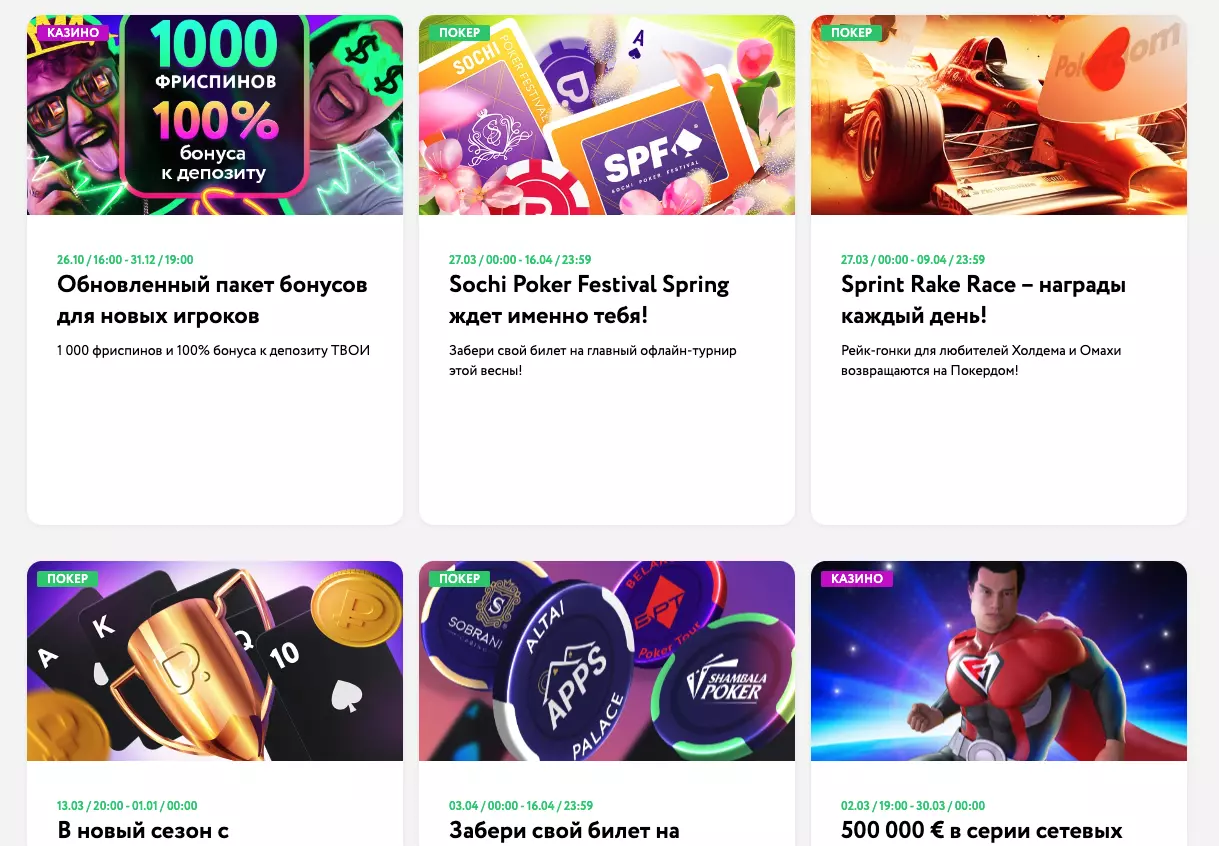Click the Sochi Festival description text
The width and height of the screenshot is (1219, 846).
(592, 360)
